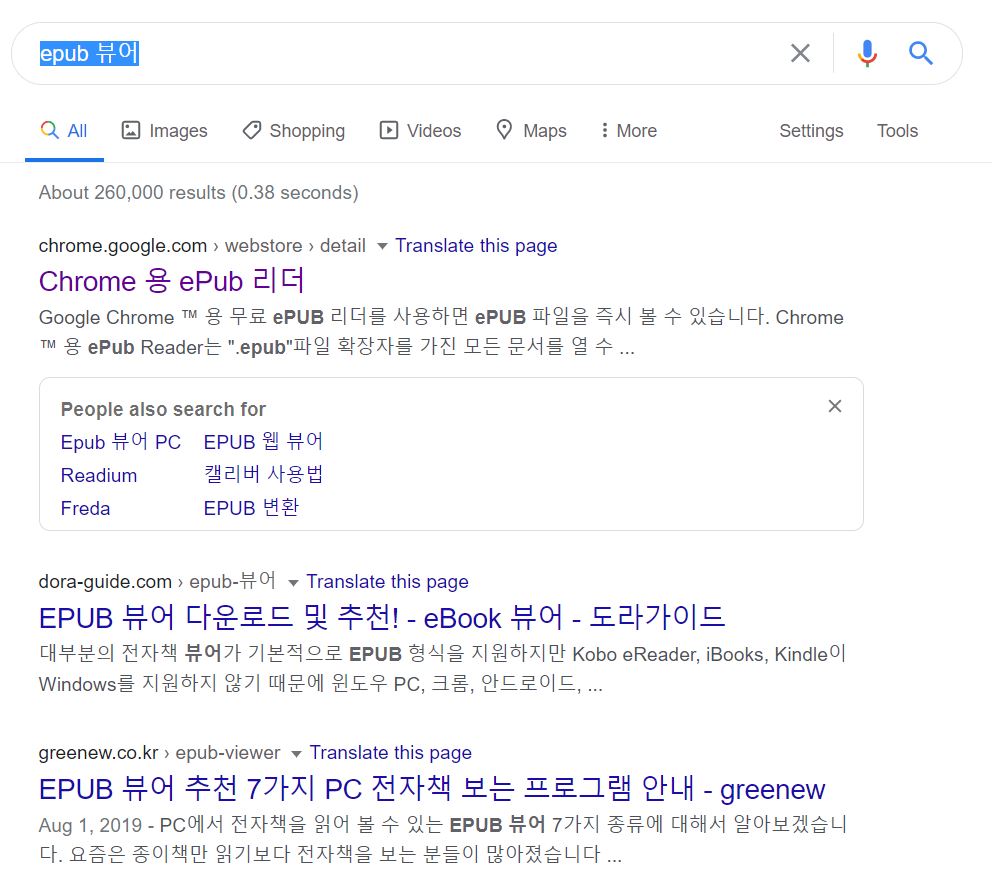This screenshot has width=992, height=874.
Task: Search for Readium suggestion
Action: point(99,475)
